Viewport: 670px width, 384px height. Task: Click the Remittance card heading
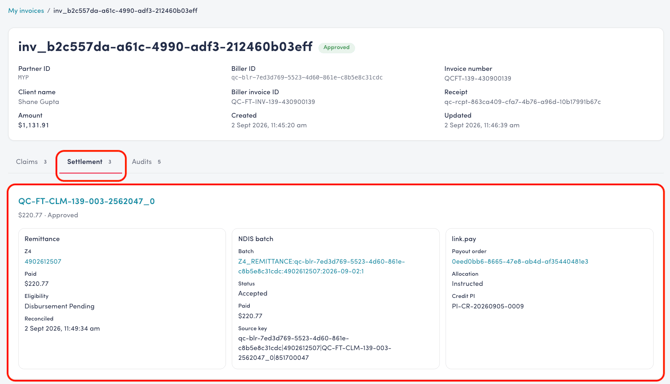click(x=42, y=239)
